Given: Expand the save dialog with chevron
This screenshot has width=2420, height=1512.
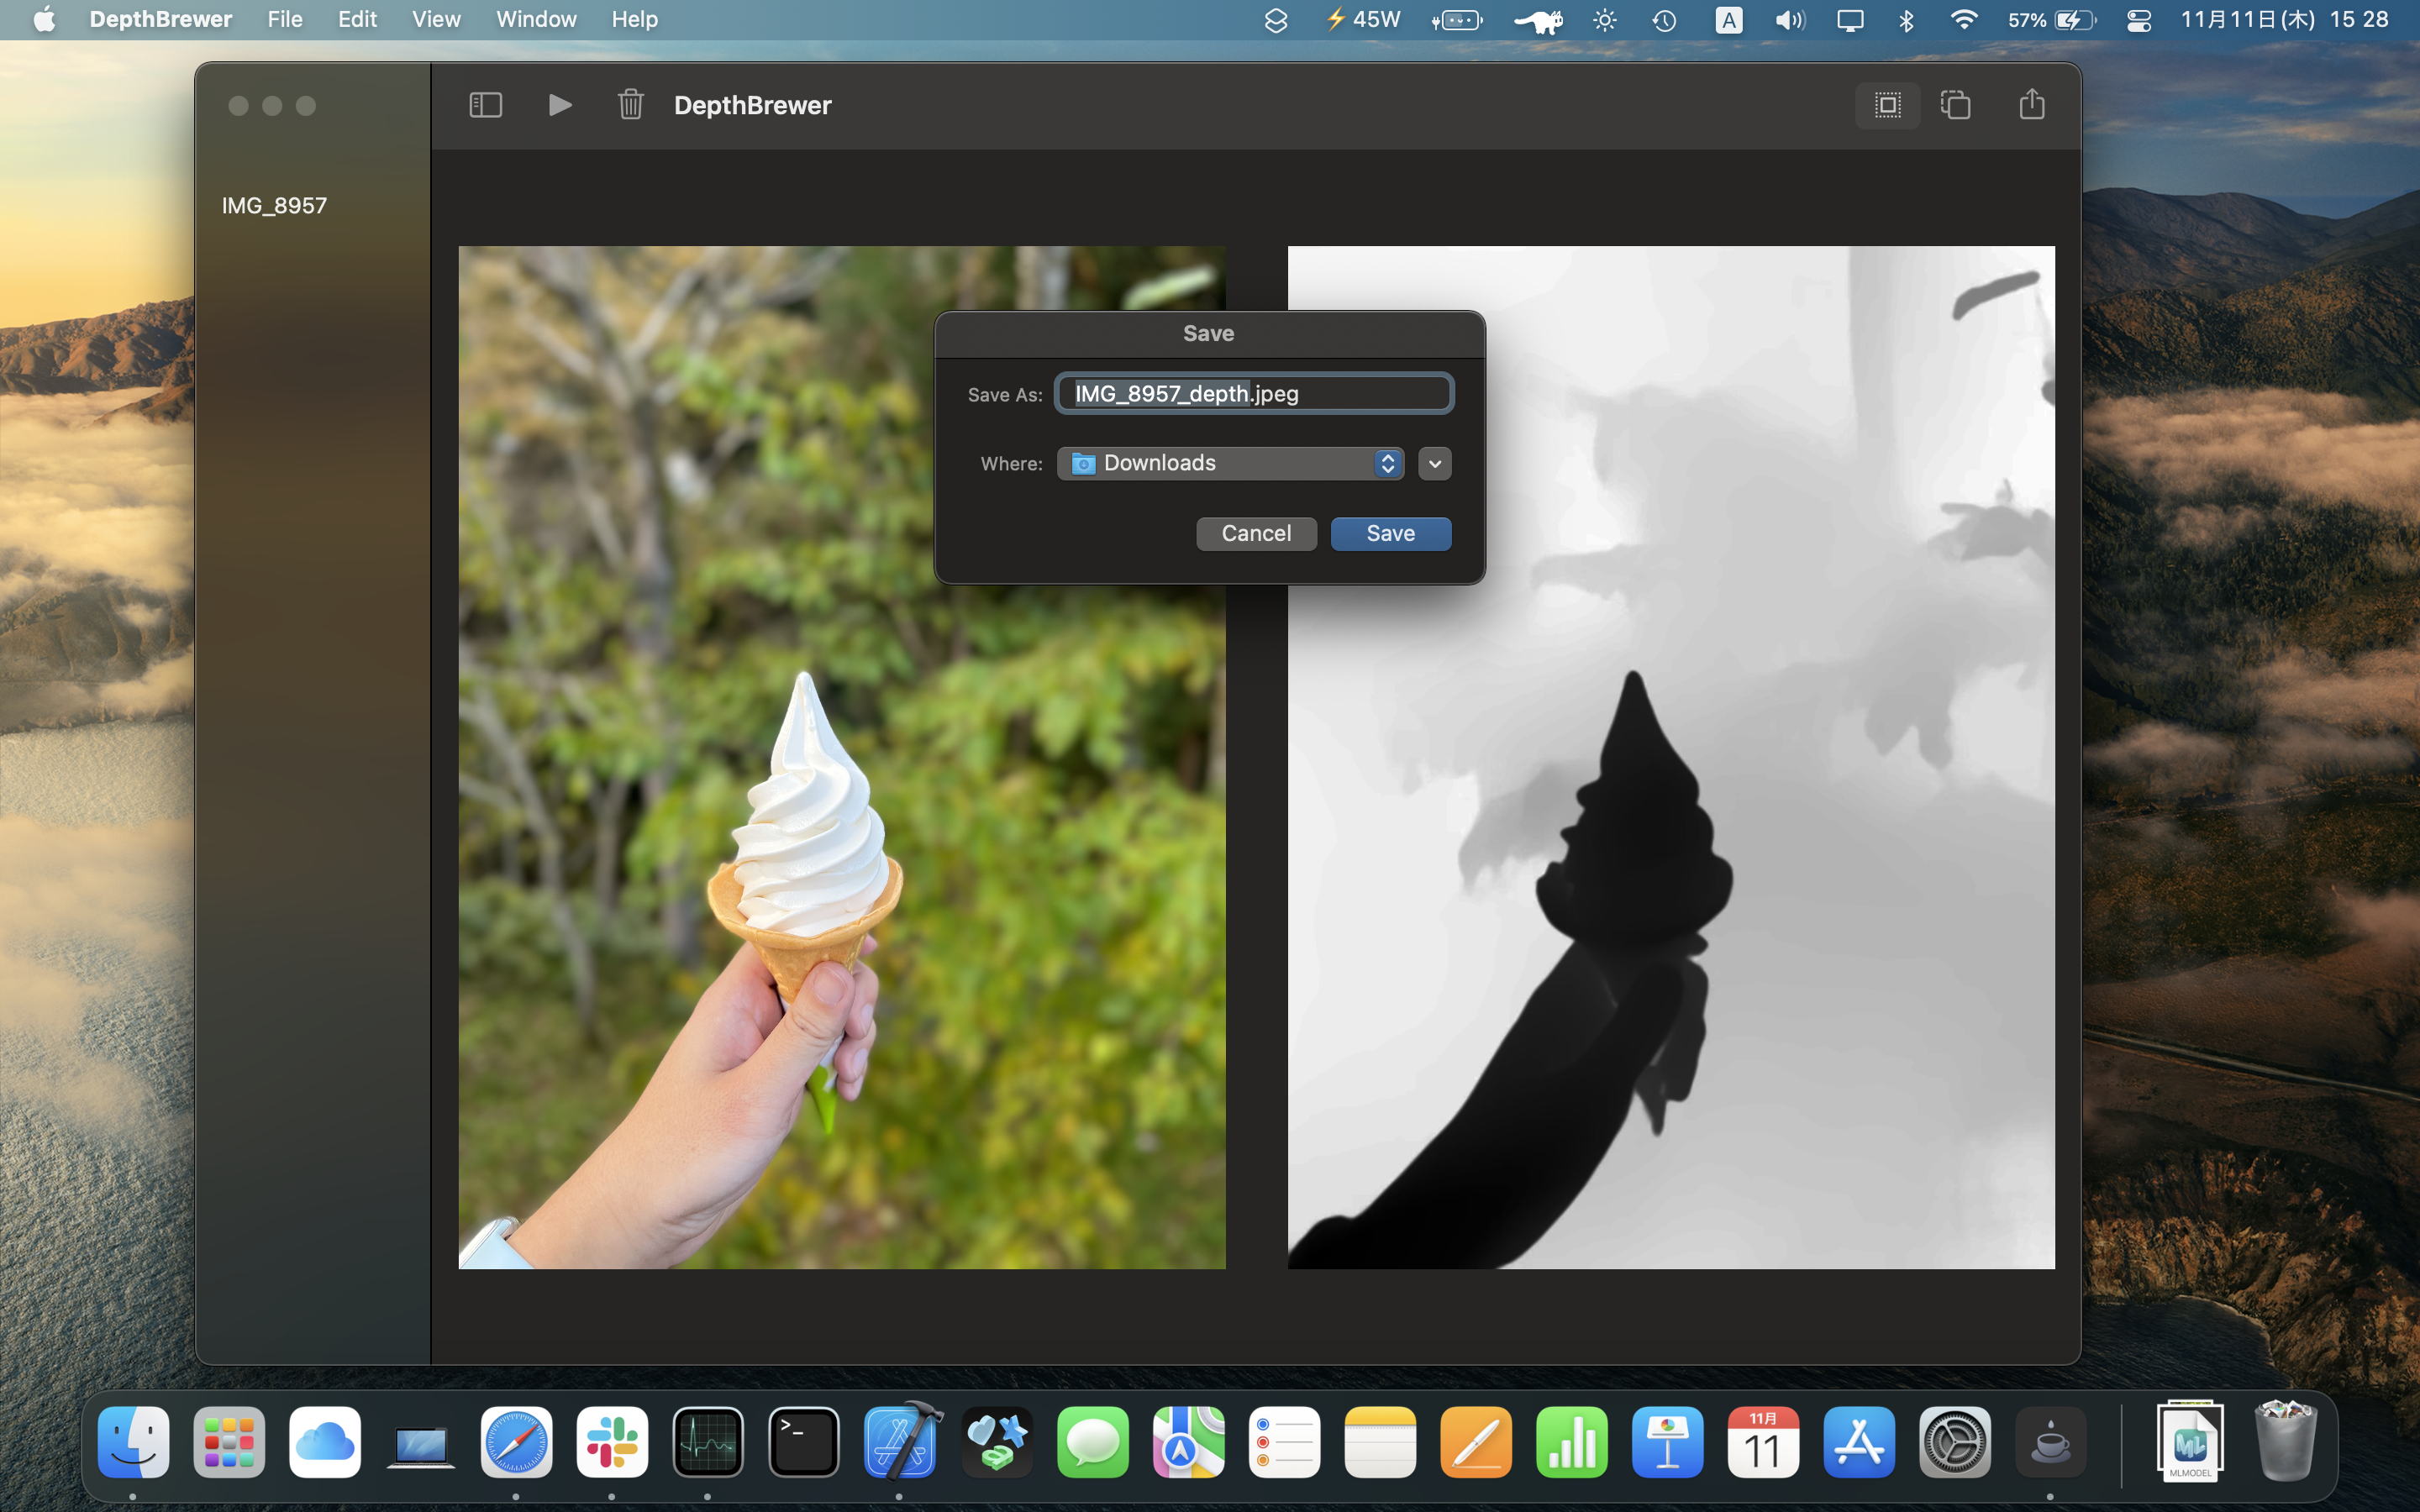Looking at the screenshot, I should 1434,463.
